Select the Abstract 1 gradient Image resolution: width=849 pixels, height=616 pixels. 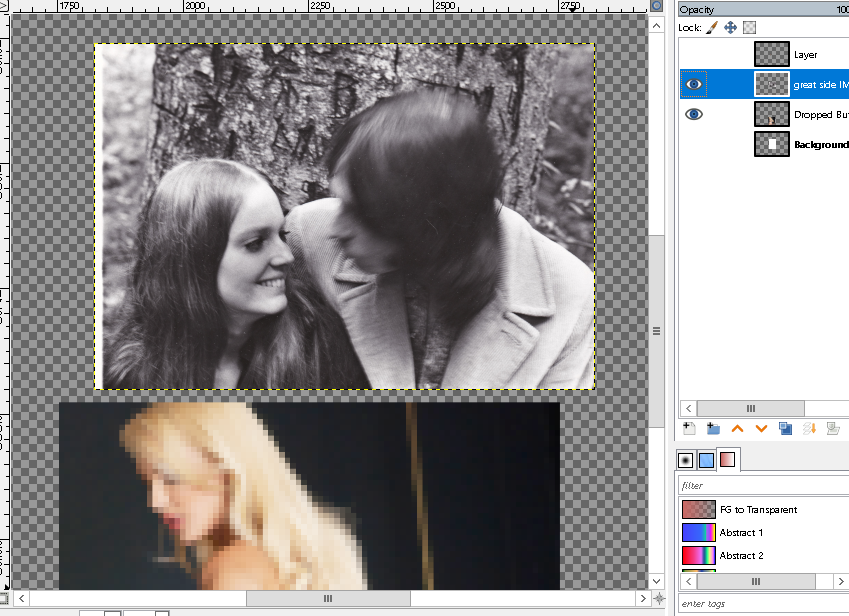741,533
